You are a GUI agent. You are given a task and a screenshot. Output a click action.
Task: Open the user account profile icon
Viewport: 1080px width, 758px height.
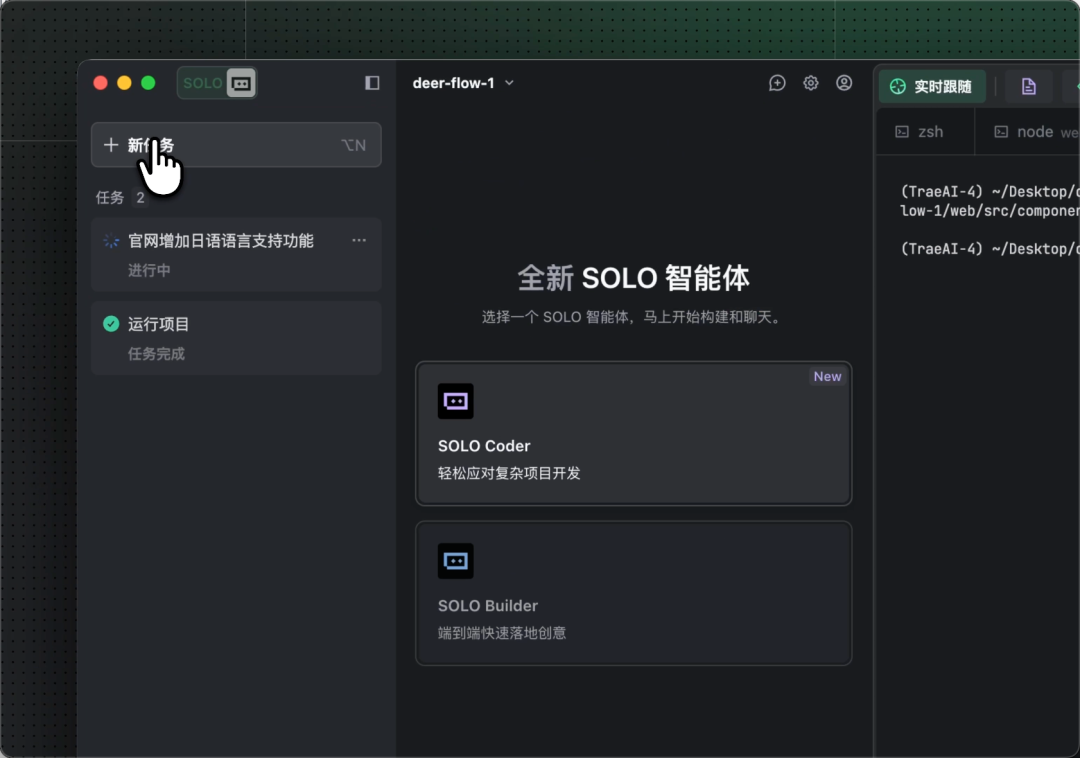pyautogui.click(x=844, y=83)
